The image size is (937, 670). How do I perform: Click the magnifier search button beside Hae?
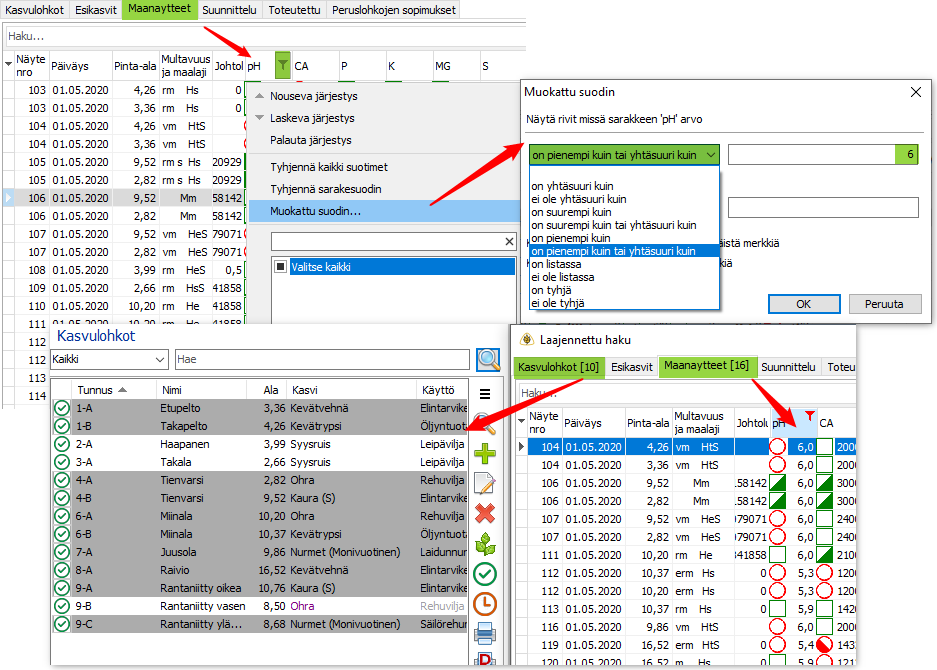click(x=488, y=359)
